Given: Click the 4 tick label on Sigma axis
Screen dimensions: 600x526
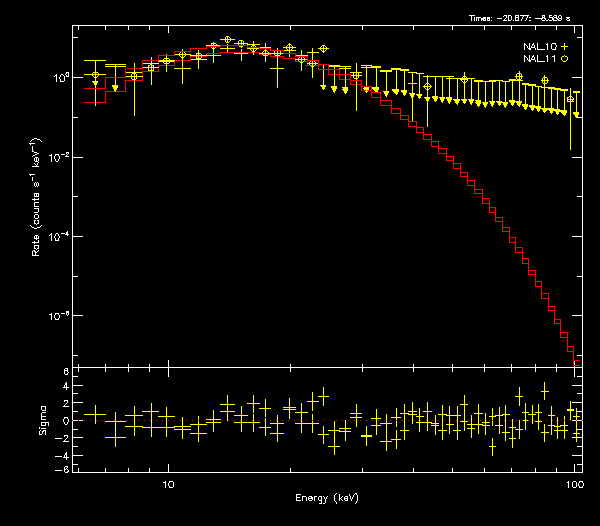Looking at the screenshot, I should tap(66, 387).
